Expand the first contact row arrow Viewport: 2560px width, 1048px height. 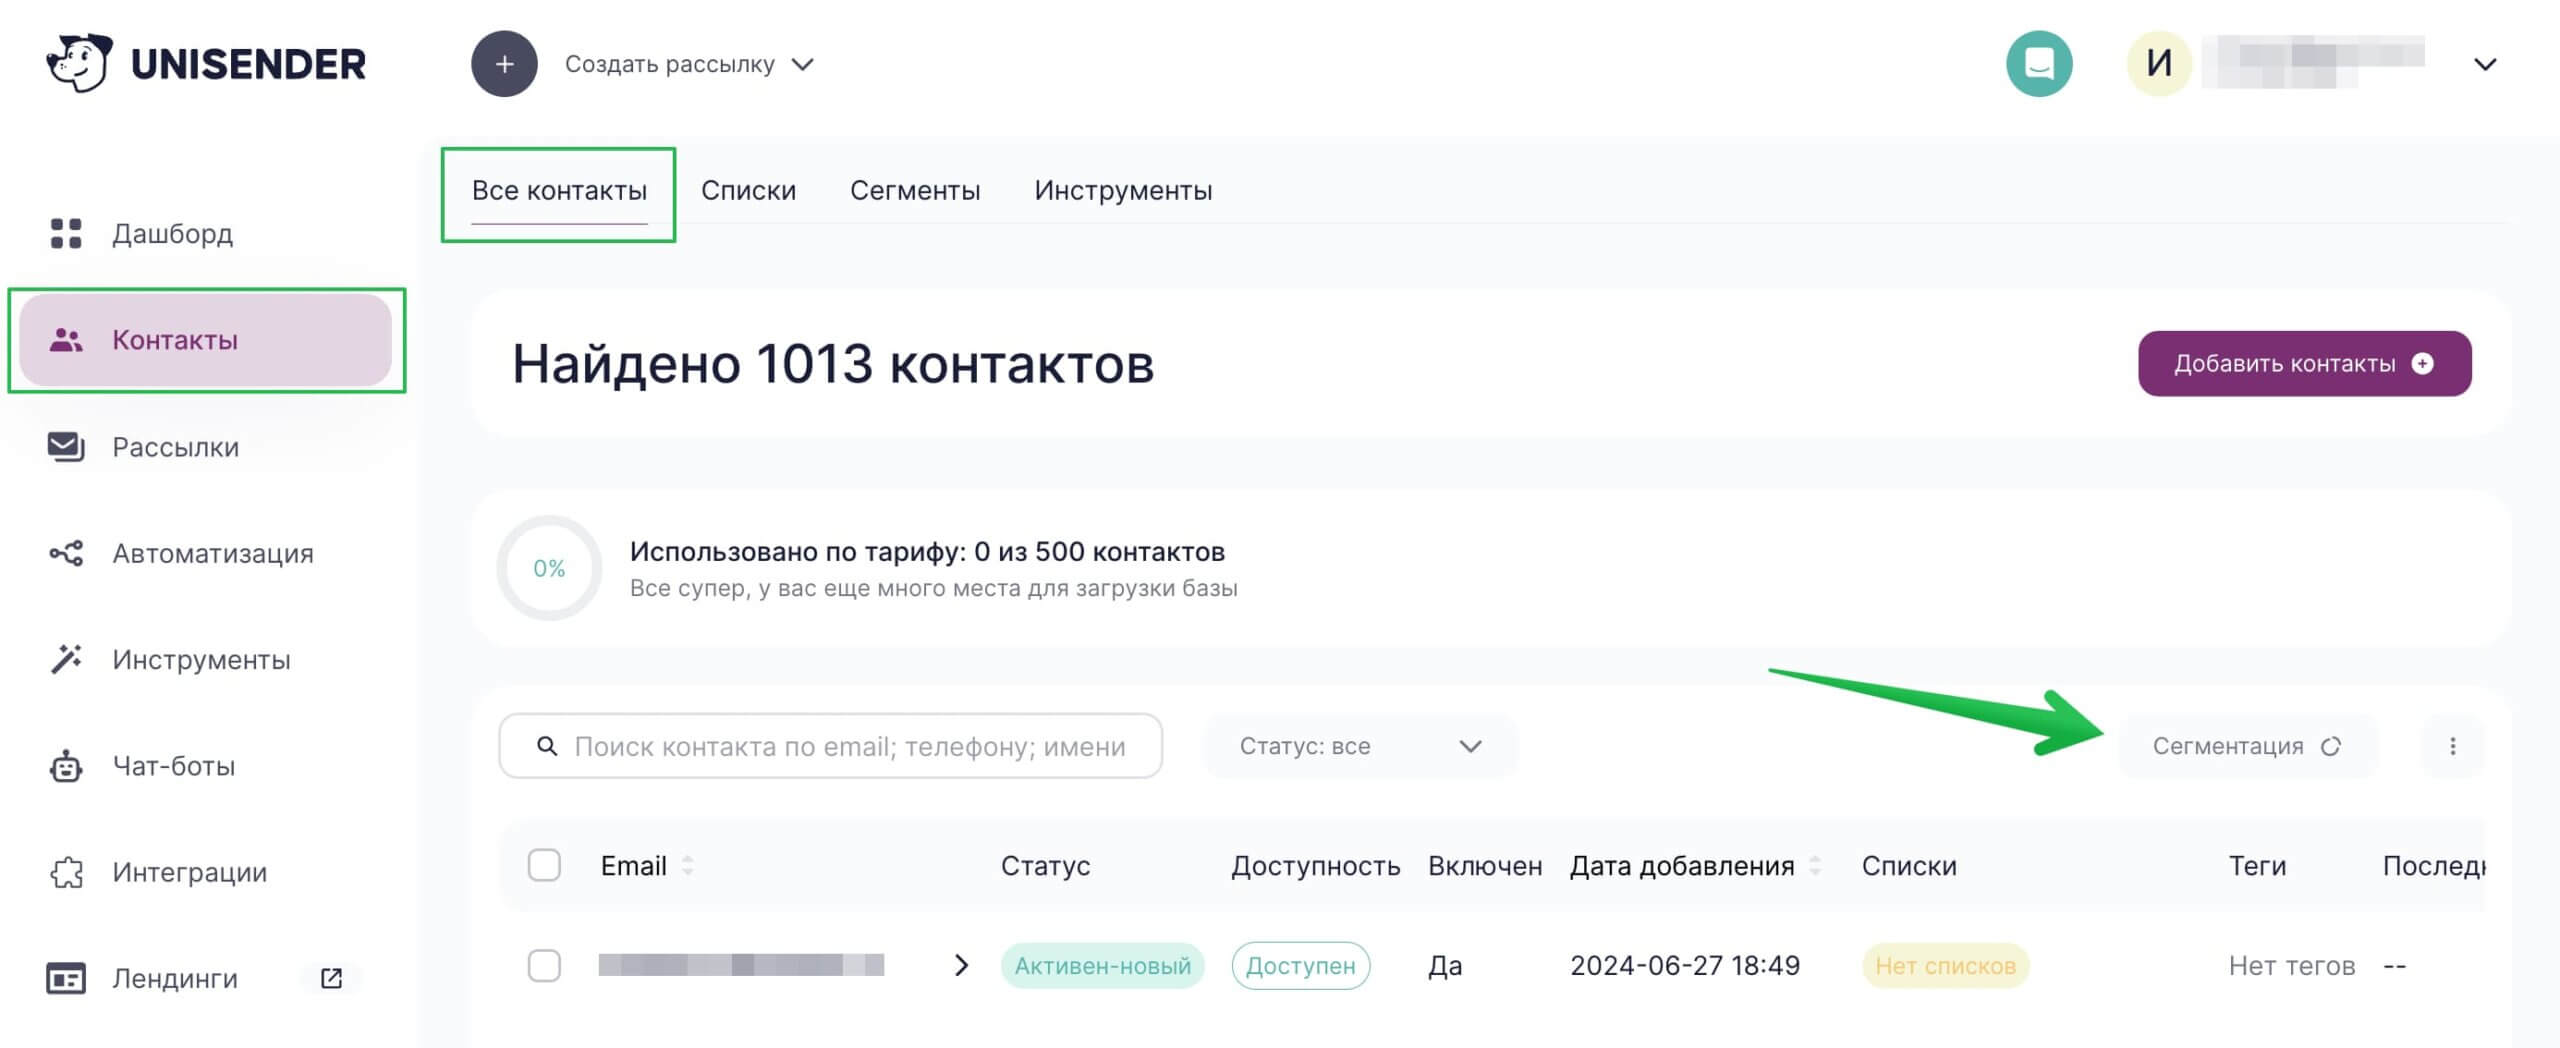(x=961, y=965)
